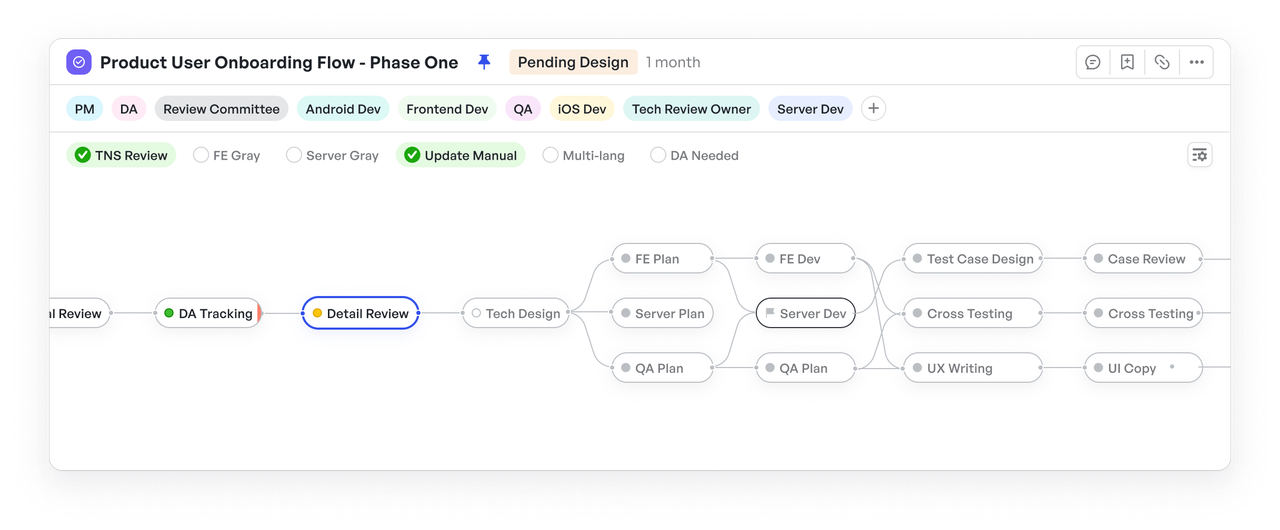Viewport: 1280px width, 530px height.
Task: Click the DA Tracking node
Action: click(208, 313)
